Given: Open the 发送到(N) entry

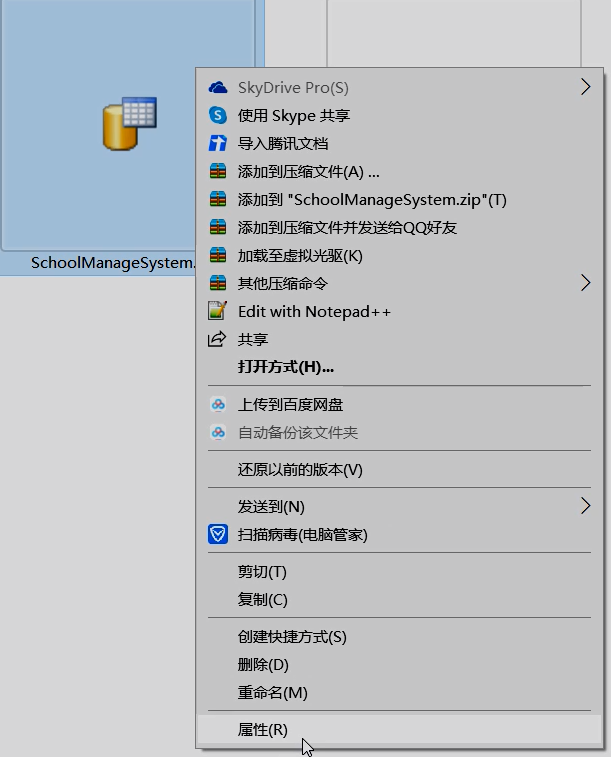Looking at the screenshot, I should [x=399, y=506].
